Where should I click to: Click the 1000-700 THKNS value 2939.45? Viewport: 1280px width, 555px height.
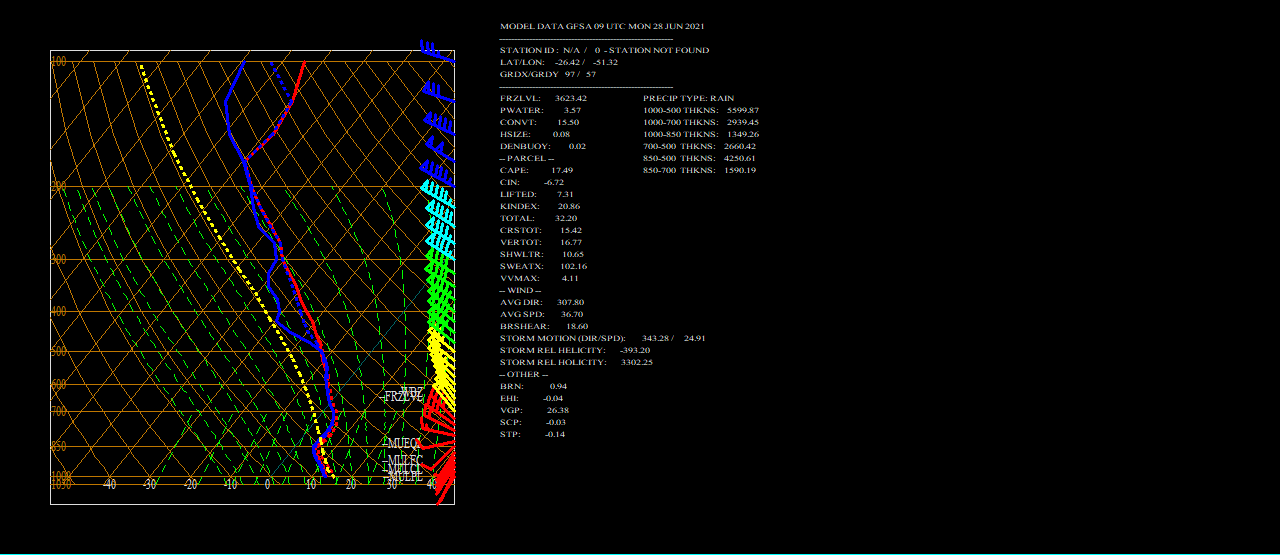click(743, 122)
